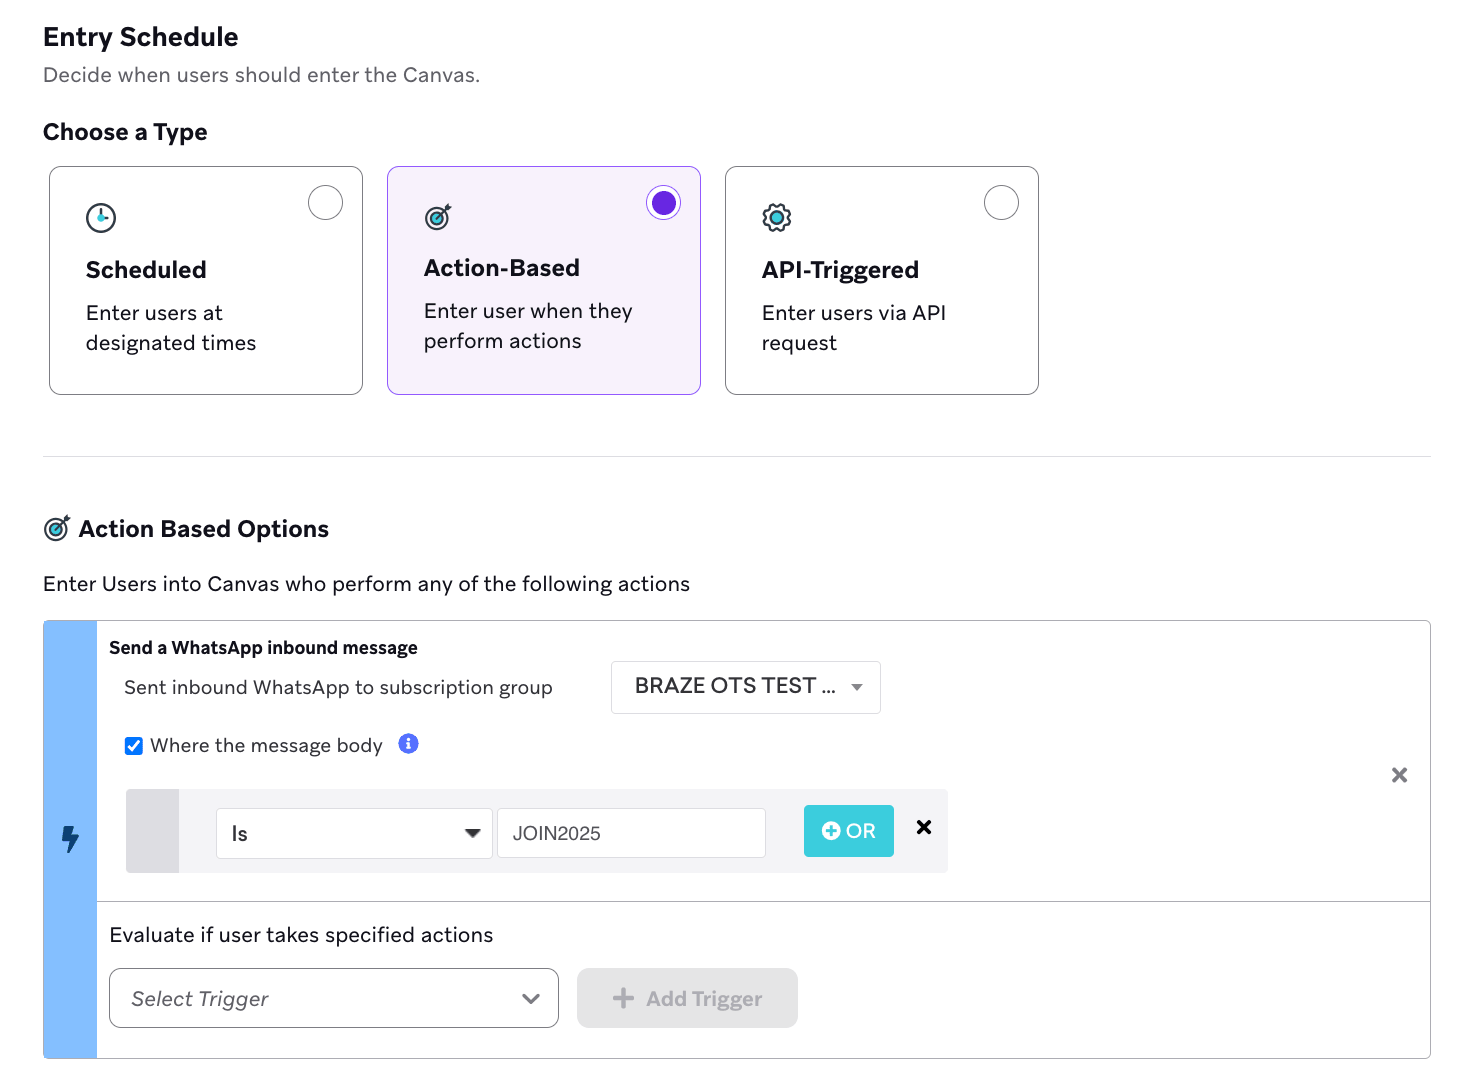Select the API-Triggered radio button
The image size is (1464, 1086).
click(1001, 203)
